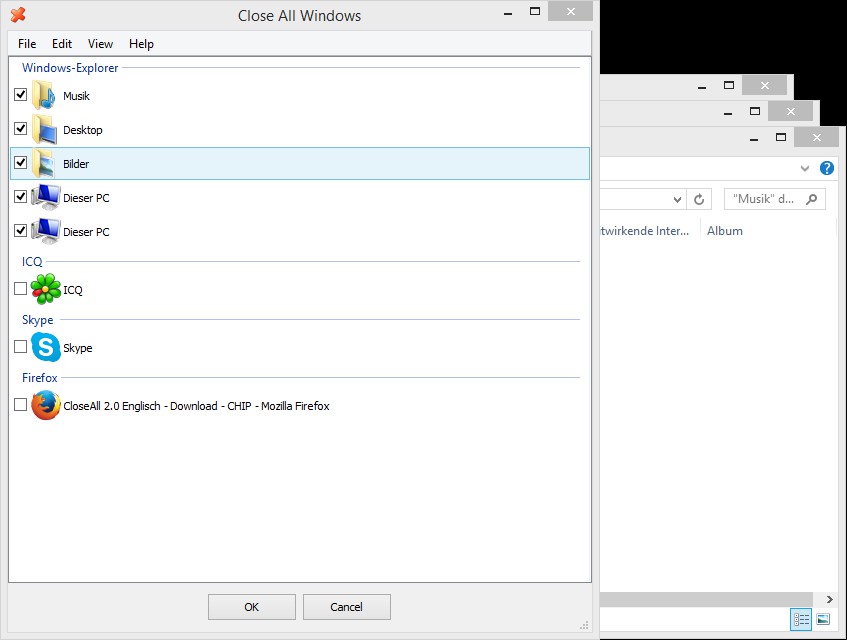Enable the Skype checkbox

[21, 347]
